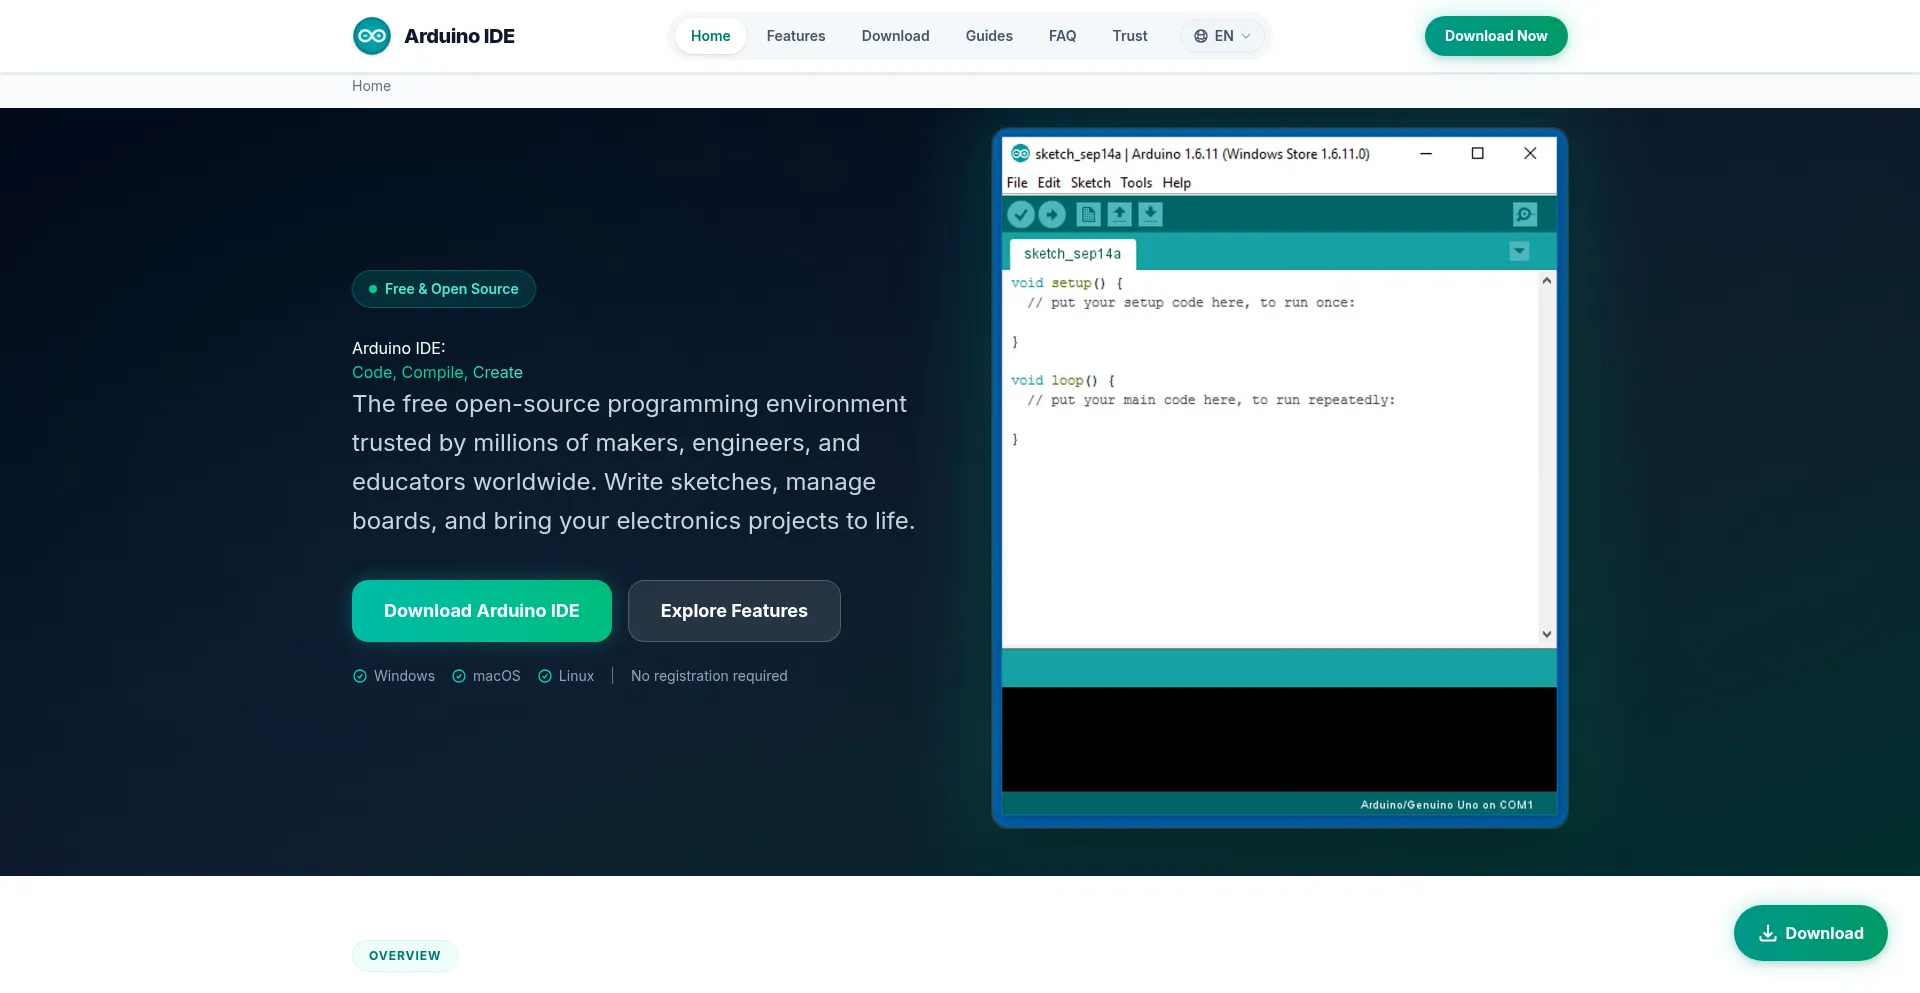1920x993 pixels.
Task: Click the Download Now button
Action: coord(1496,36)
